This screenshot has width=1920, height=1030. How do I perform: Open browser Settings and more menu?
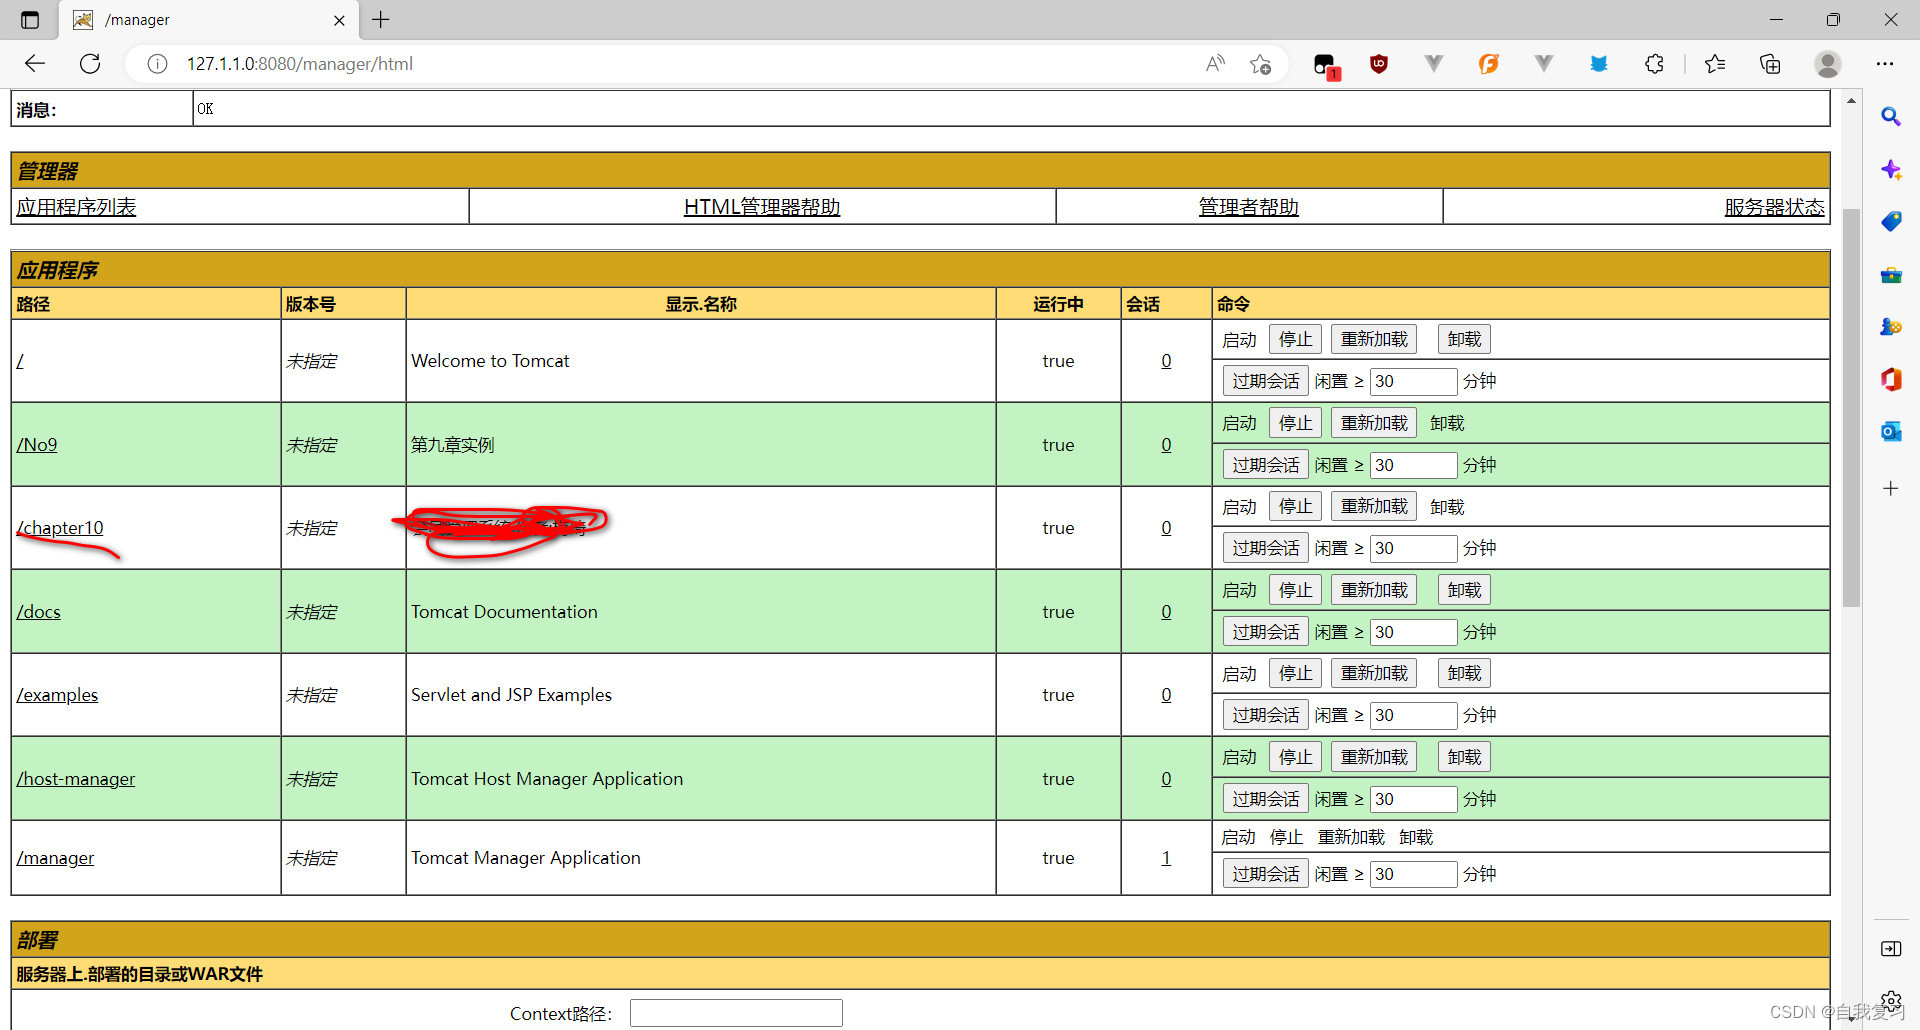(x=1885, y=64)
